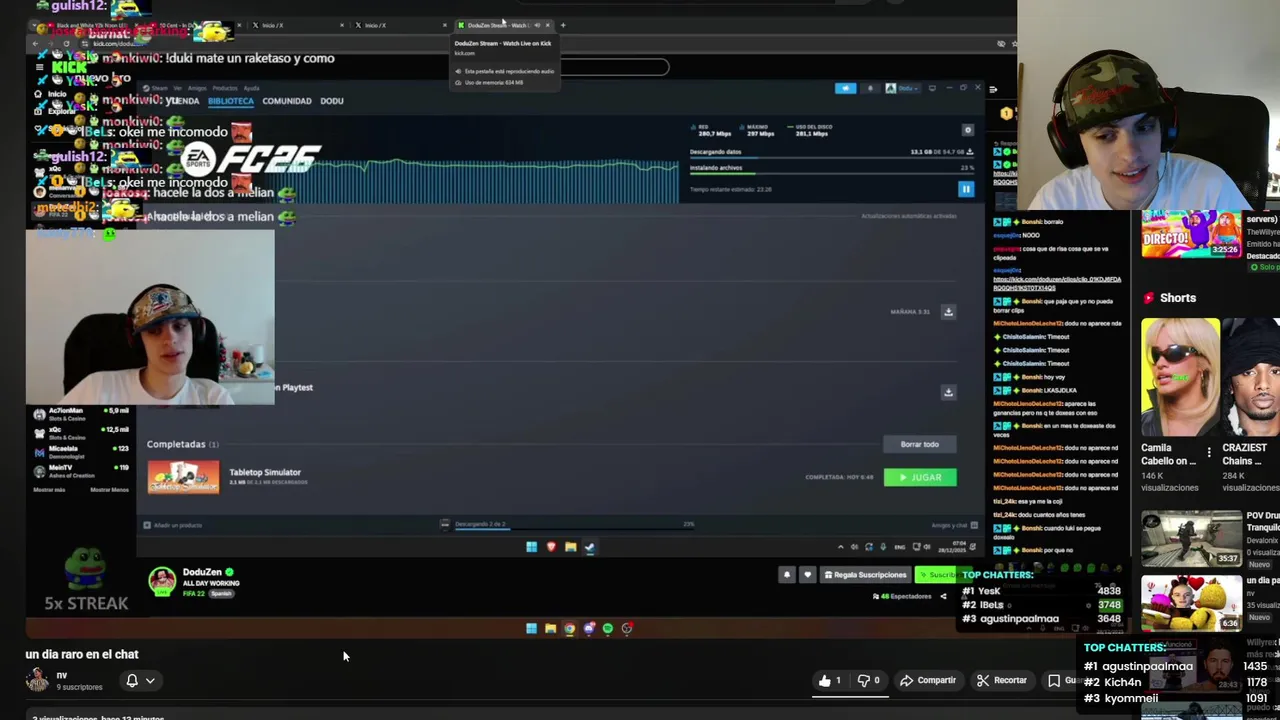
Task: Click the green JUGAR button for Tabletop Simulator
Action: (920, 477)
